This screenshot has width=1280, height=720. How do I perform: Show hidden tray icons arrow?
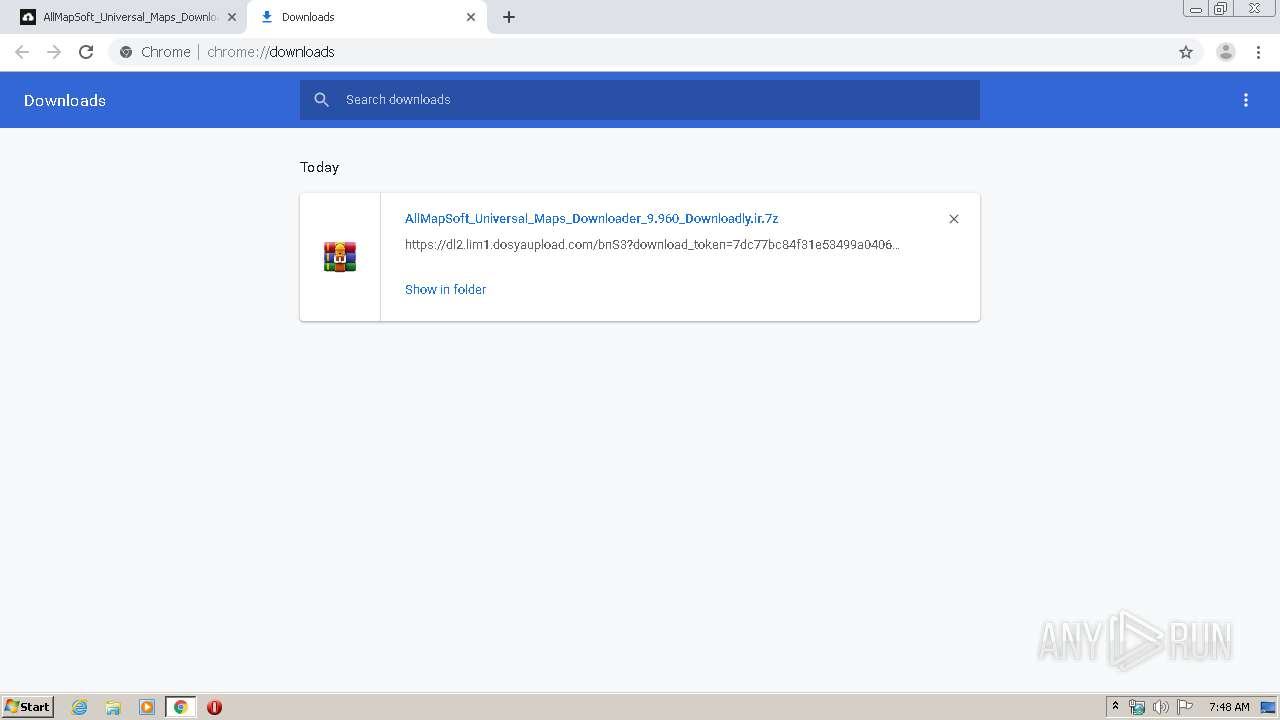click(x=1116, y=707)
